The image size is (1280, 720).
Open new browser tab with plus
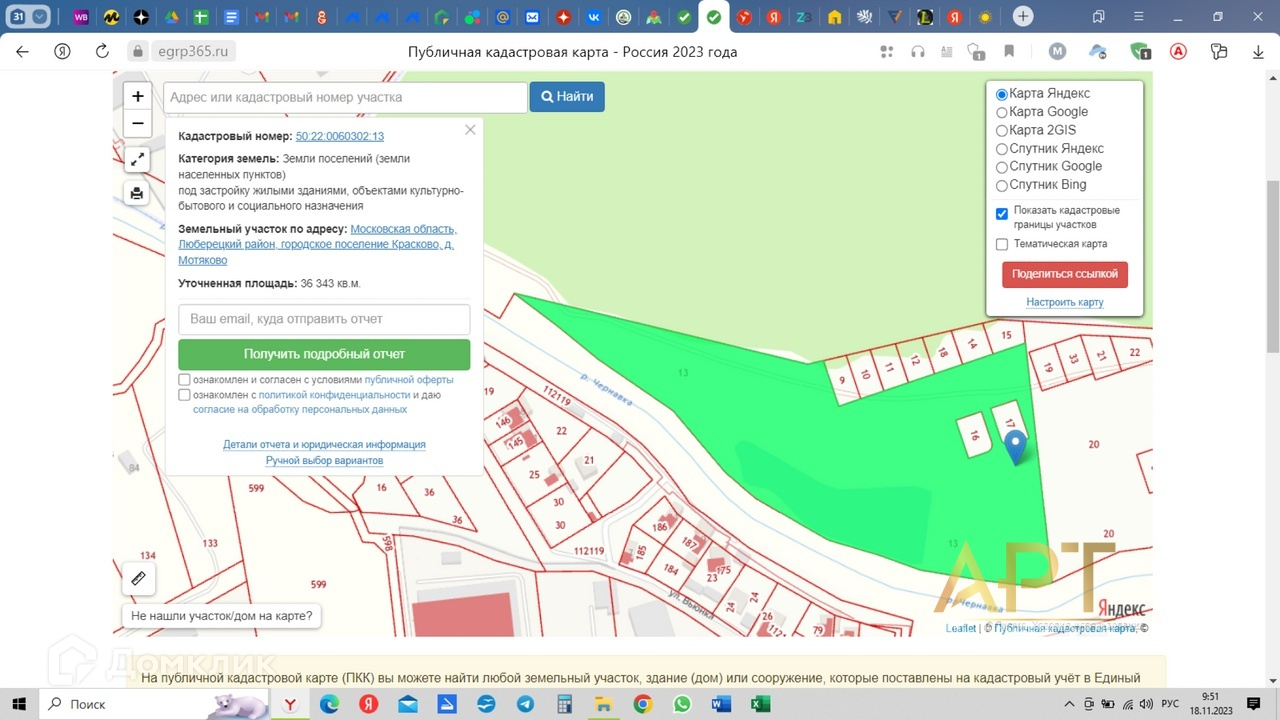click(1022, 17)
